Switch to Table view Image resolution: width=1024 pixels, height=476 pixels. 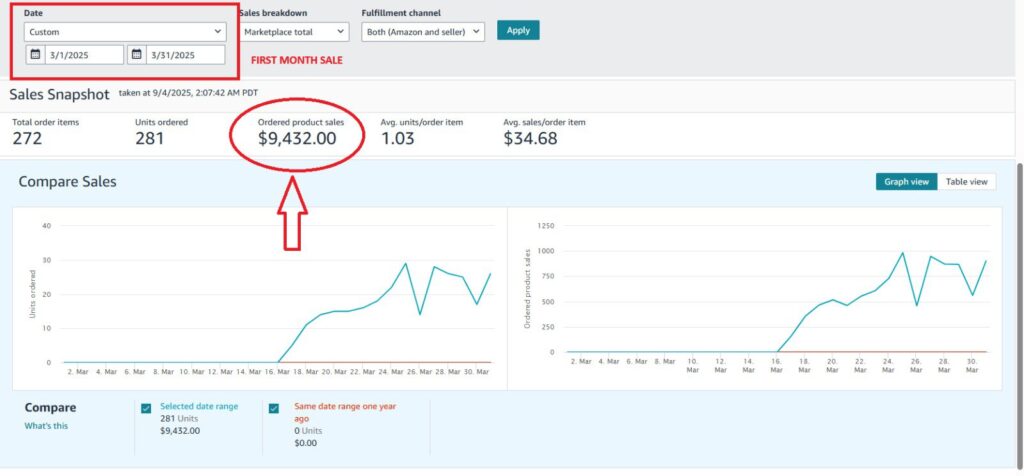966,181
